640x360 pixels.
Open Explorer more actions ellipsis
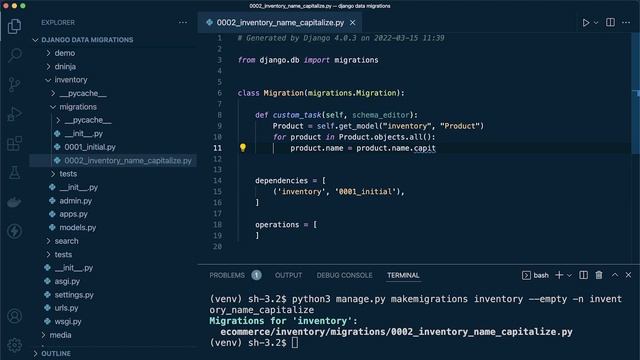coord(183,22)
